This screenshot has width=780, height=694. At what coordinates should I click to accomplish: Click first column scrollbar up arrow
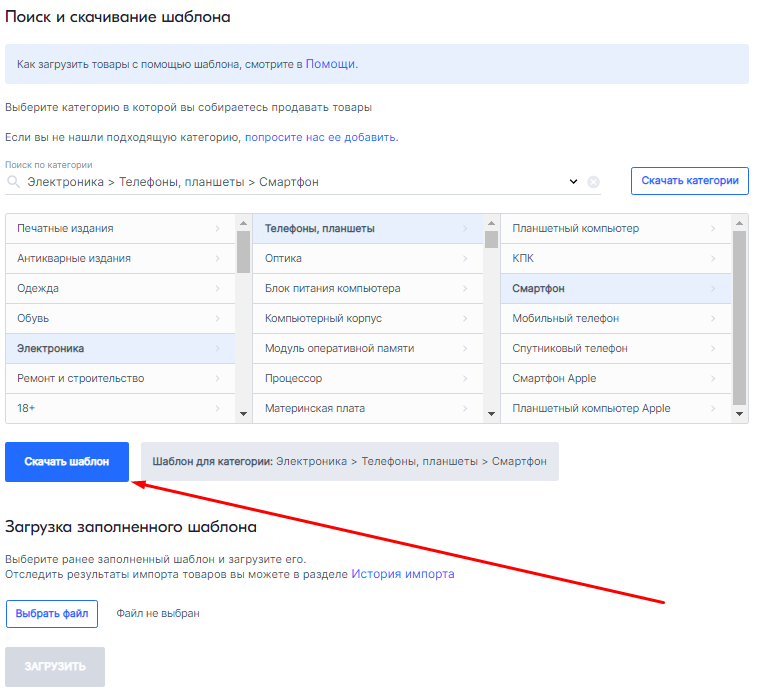(243, 223)
